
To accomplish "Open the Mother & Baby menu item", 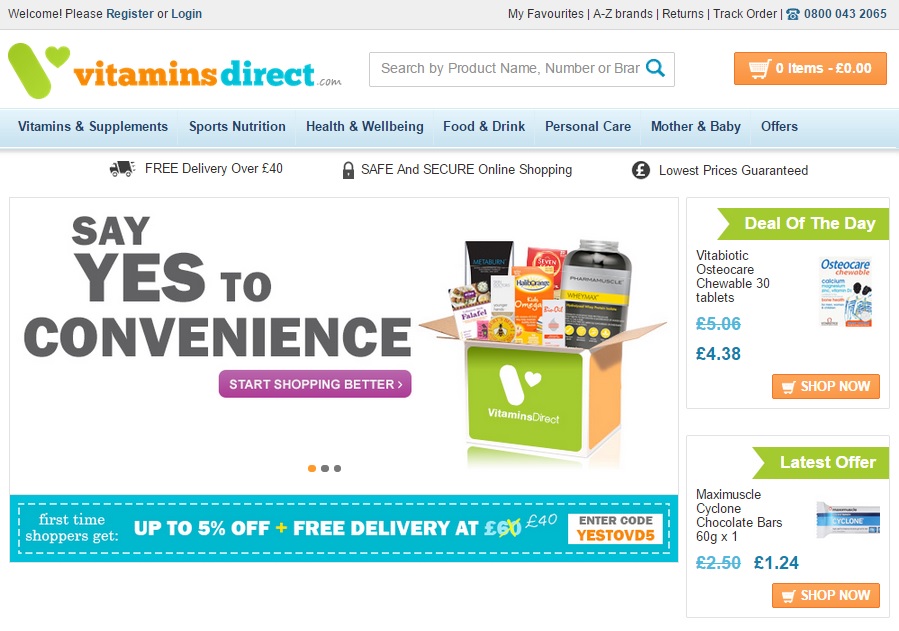I will [695, 127].
